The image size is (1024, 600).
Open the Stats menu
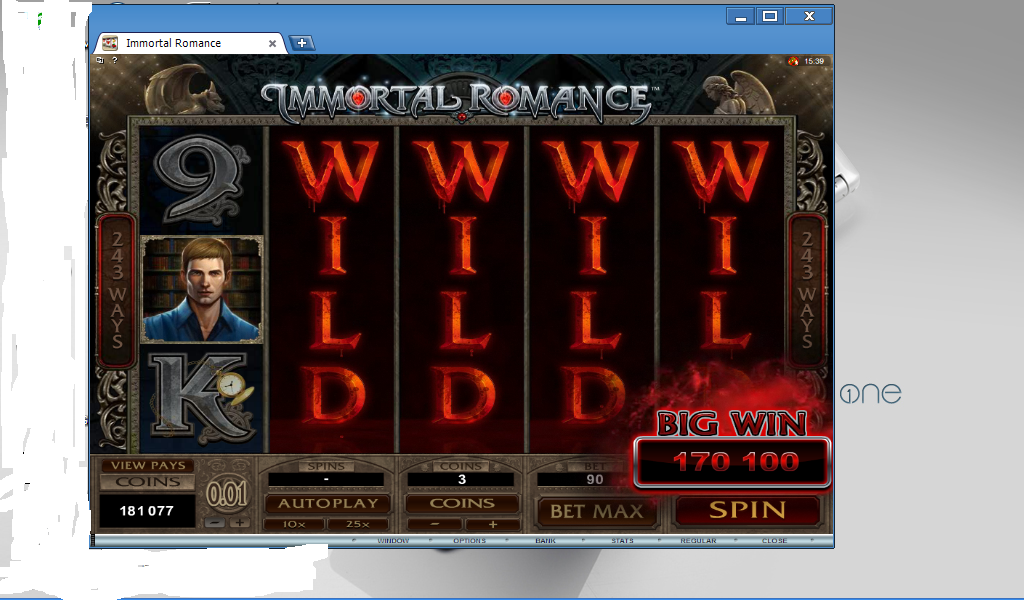click(x=622, y=541)
